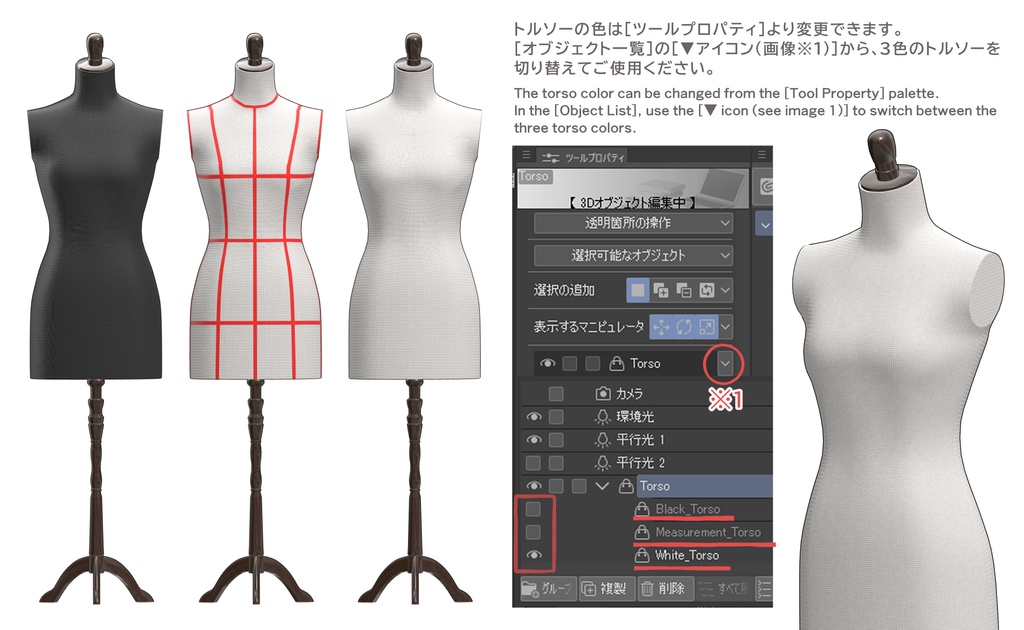Open the 透明箇所の操作 dropdown

coord(633,223)
